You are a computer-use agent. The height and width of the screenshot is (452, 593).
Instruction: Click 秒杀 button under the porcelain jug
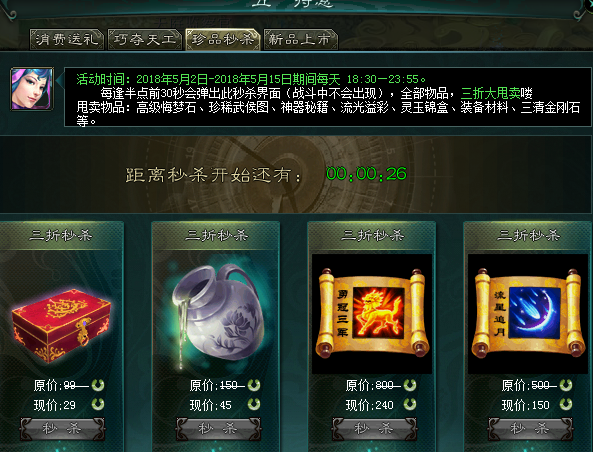218,429
